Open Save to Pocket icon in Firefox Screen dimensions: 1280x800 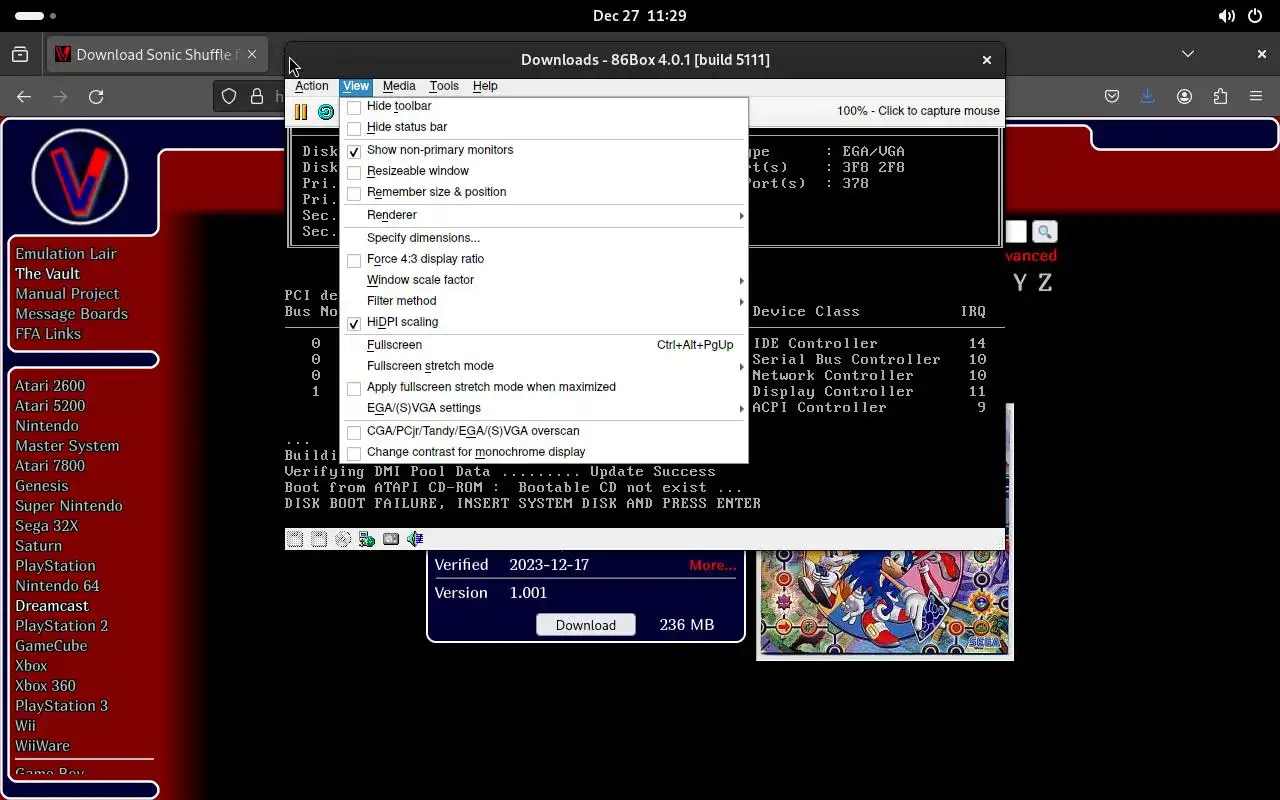(x=1112, y=96)
